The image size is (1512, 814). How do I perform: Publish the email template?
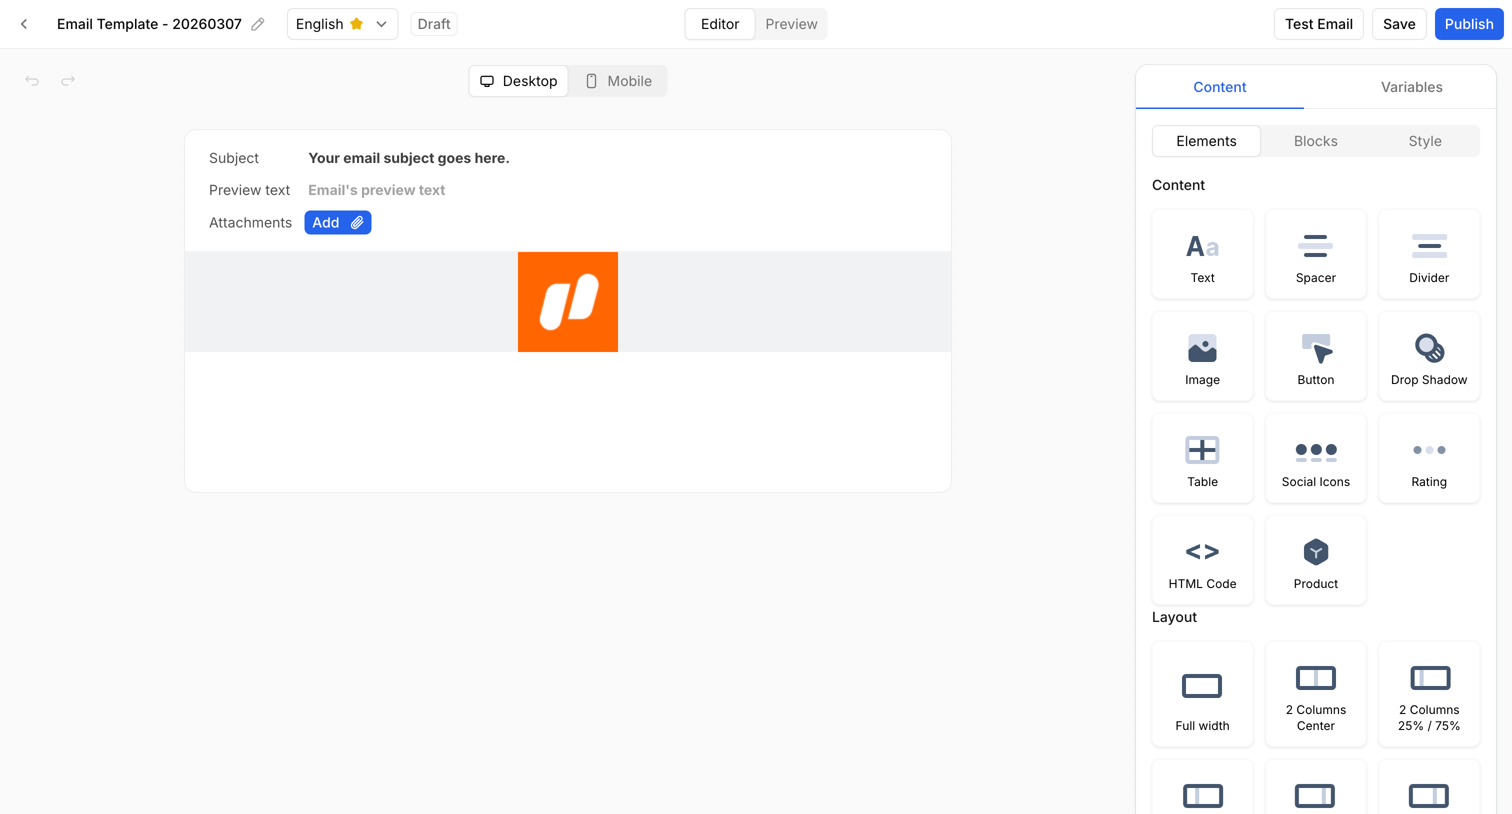point(1468,24)
